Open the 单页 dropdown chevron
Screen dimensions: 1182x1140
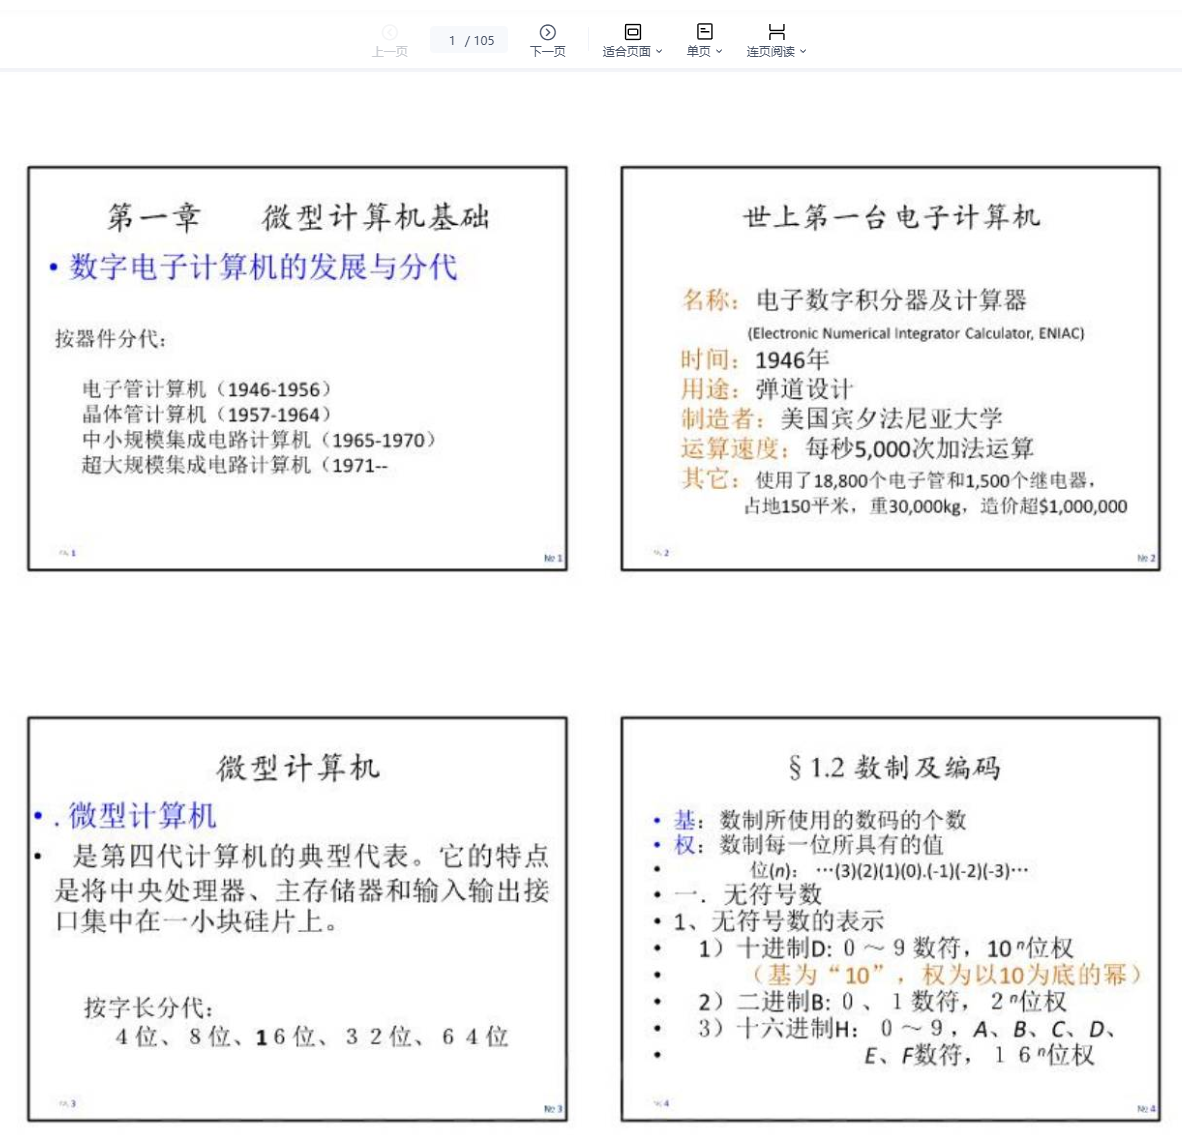tap(719, 52)
